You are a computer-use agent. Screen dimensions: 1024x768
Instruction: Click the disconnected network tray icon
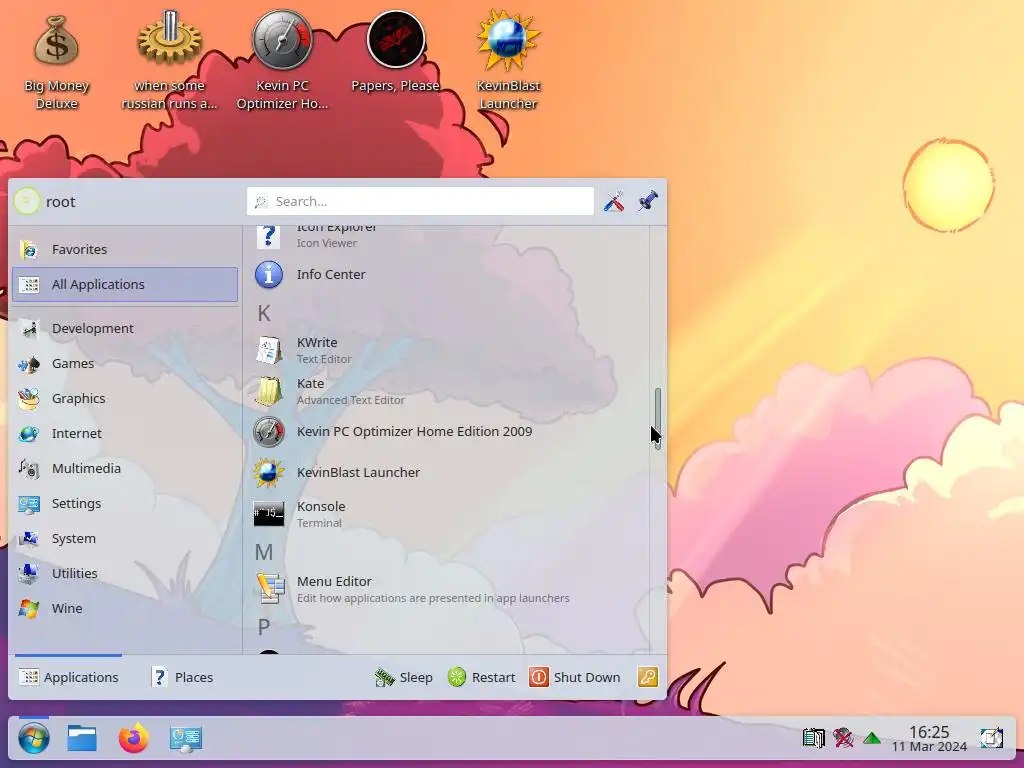click(x=843, y=739)
